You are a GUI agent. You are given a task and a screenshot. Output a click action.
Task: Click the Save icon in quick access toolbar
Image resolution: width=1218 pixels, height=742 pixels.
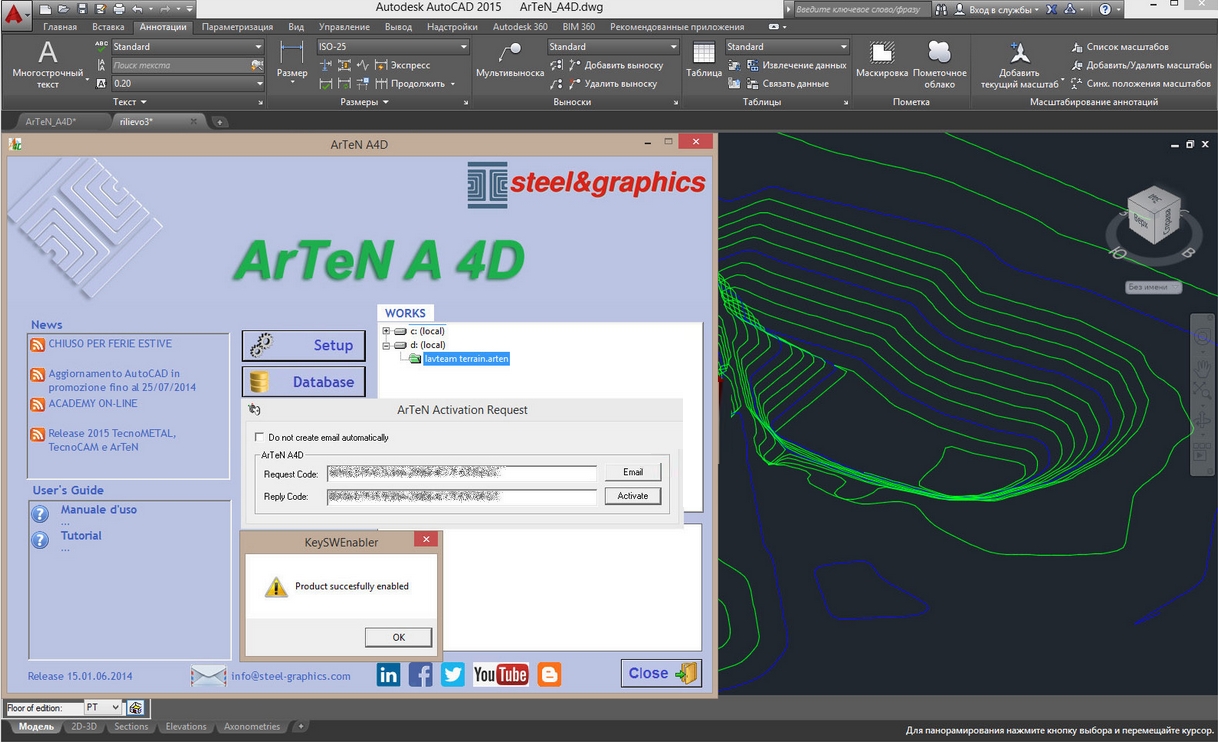point(83,9)
